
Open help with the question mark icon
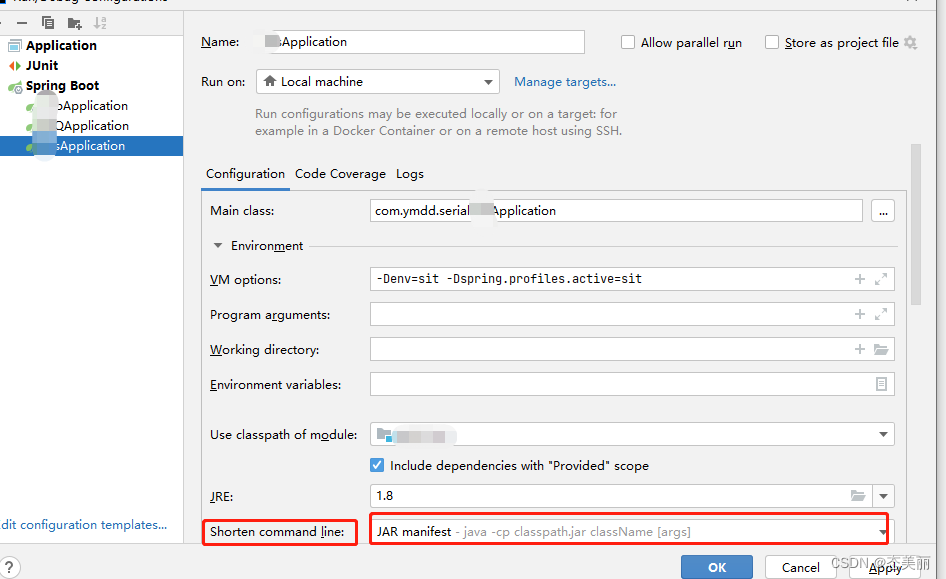11,567
